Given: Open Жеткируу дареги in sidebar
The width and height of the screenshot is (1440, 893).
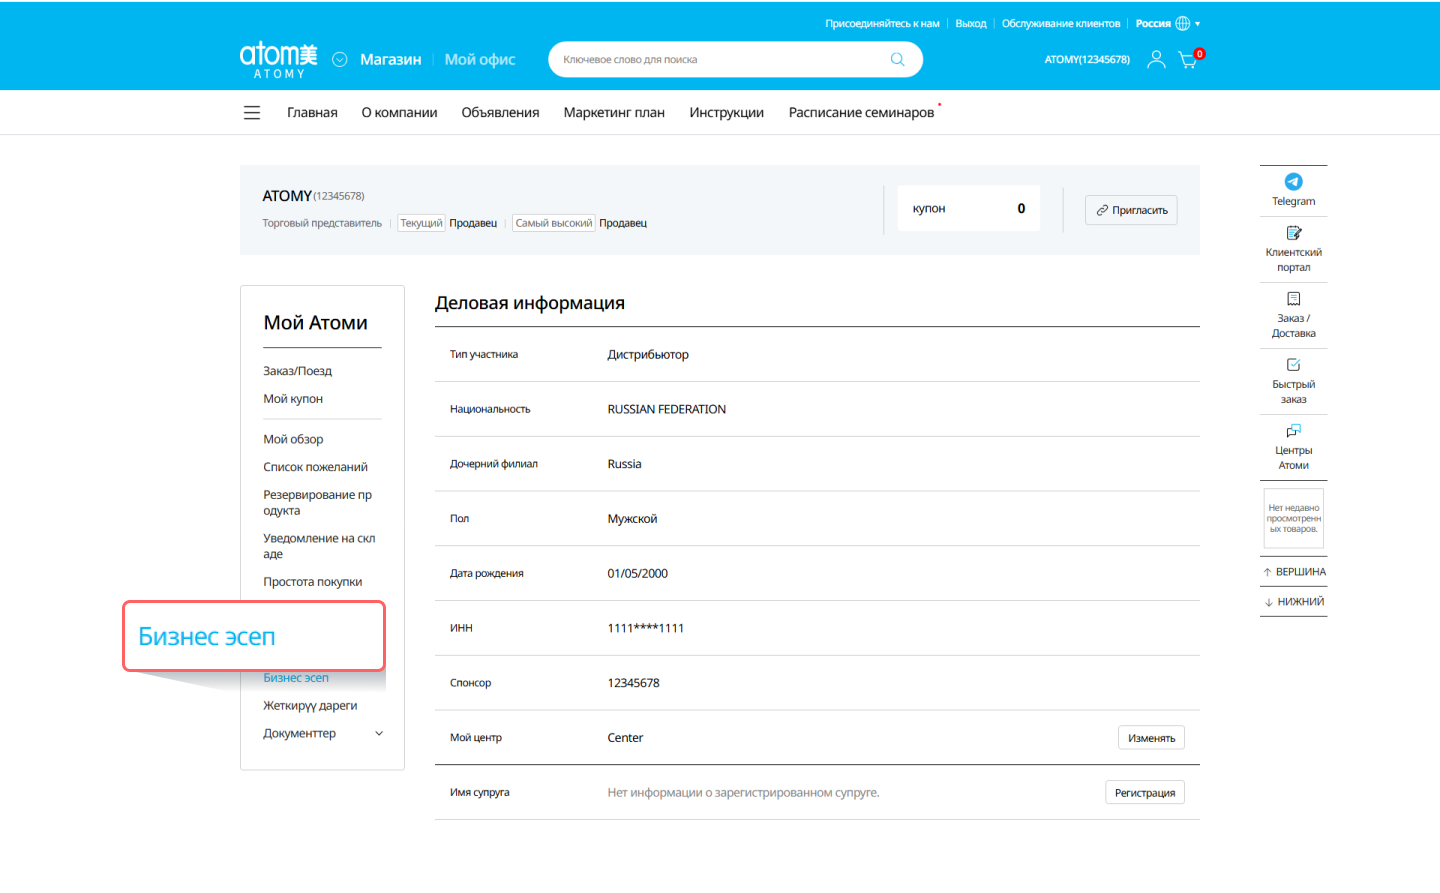Looking at the screenshot, I should coord(310,706).
